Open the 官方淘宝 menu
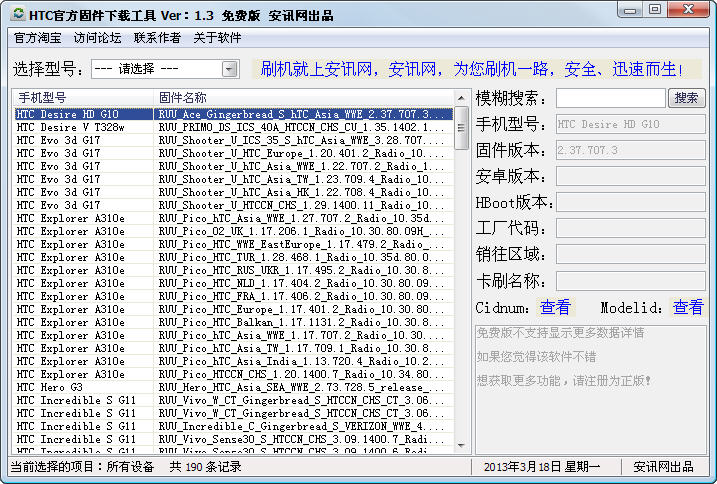Viewport: 717px width, 484px height. pyautogui.click(x=37, y=38)
